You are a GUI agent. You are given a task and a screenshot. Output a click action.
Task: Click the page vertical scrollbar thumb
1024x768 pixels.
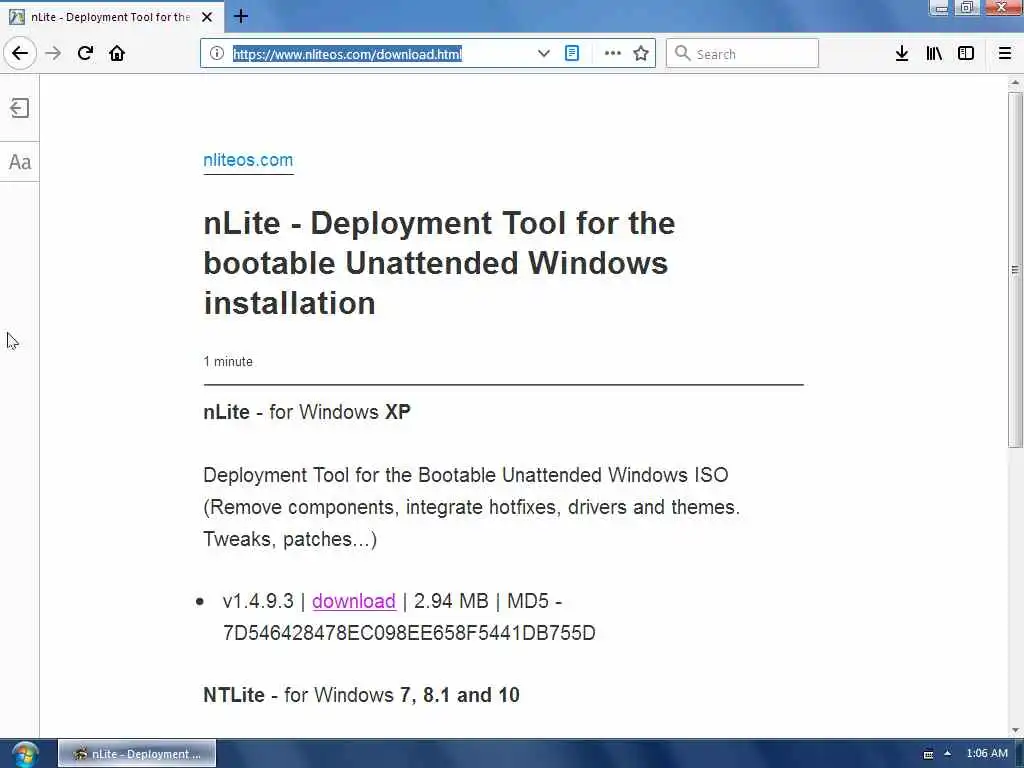pyautogui.click(x=1015, y=270)
